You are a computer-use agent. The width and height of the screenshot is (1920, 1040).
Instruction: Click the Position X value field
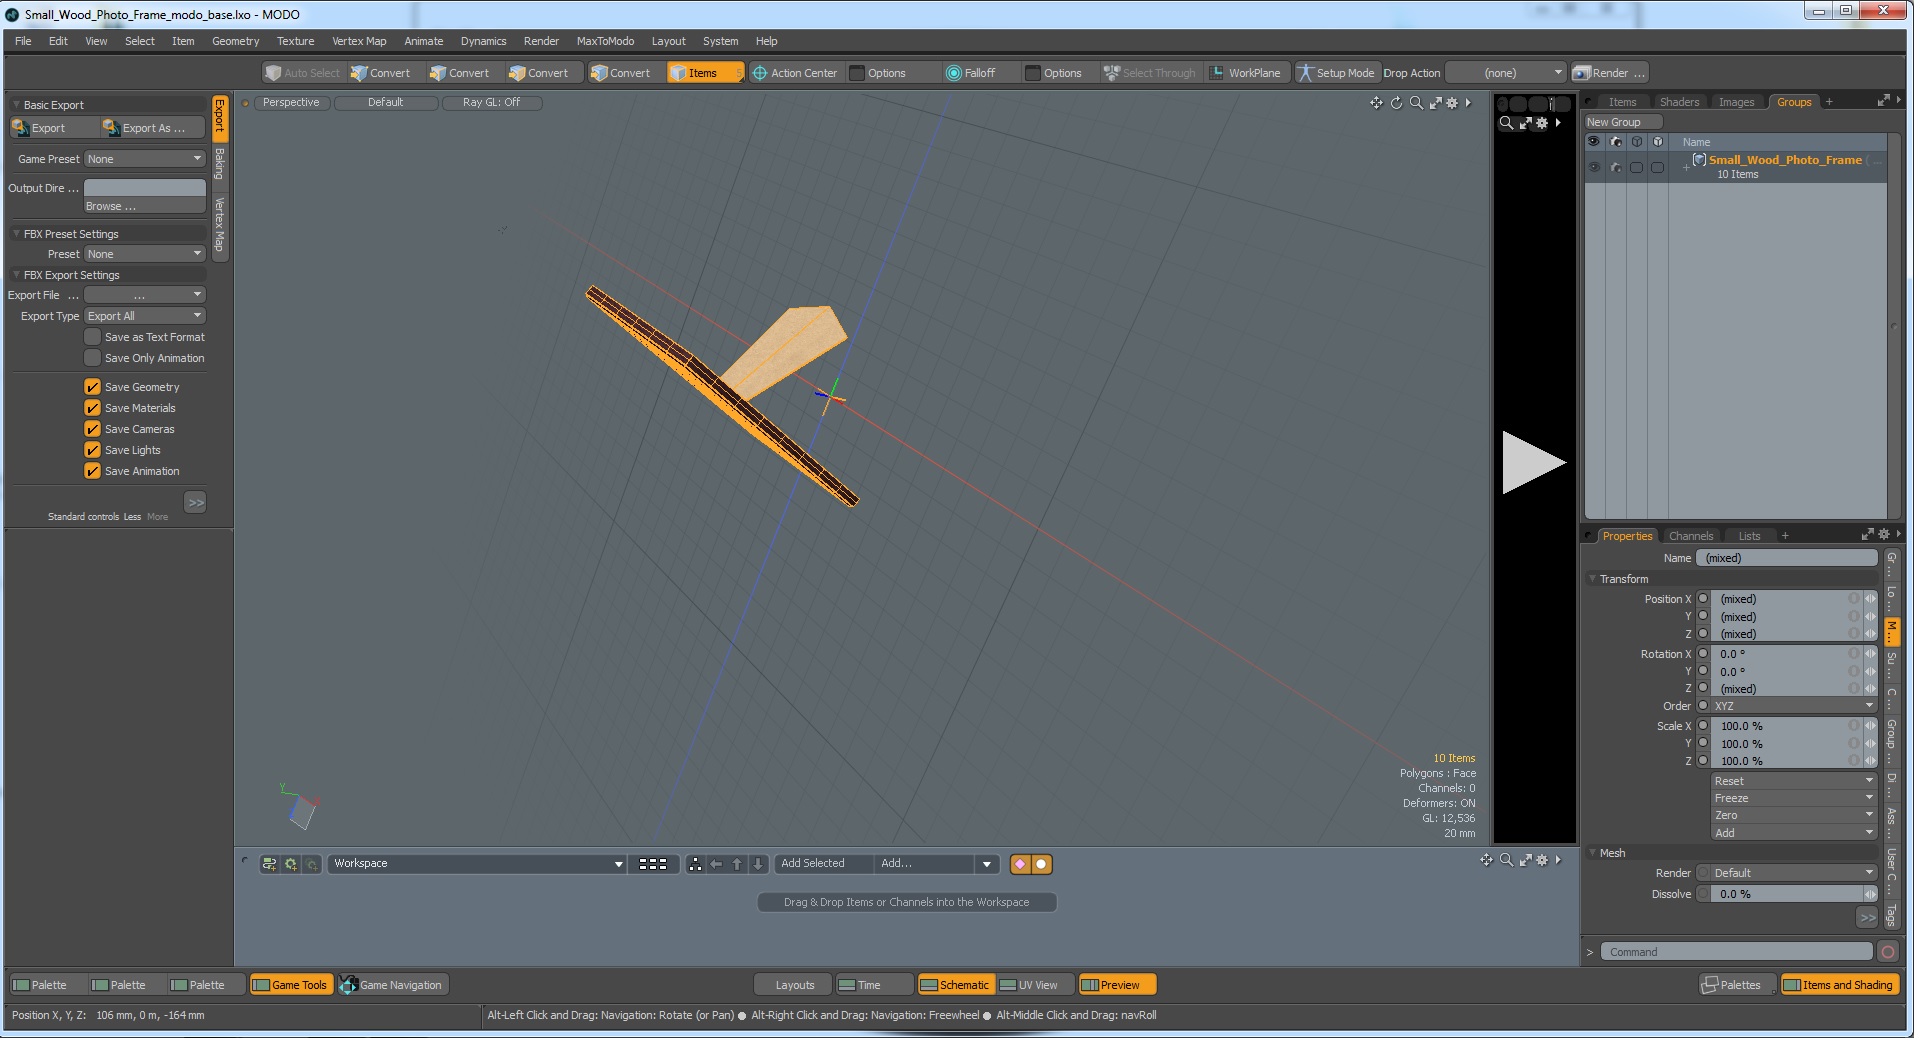pos(1785,599)
